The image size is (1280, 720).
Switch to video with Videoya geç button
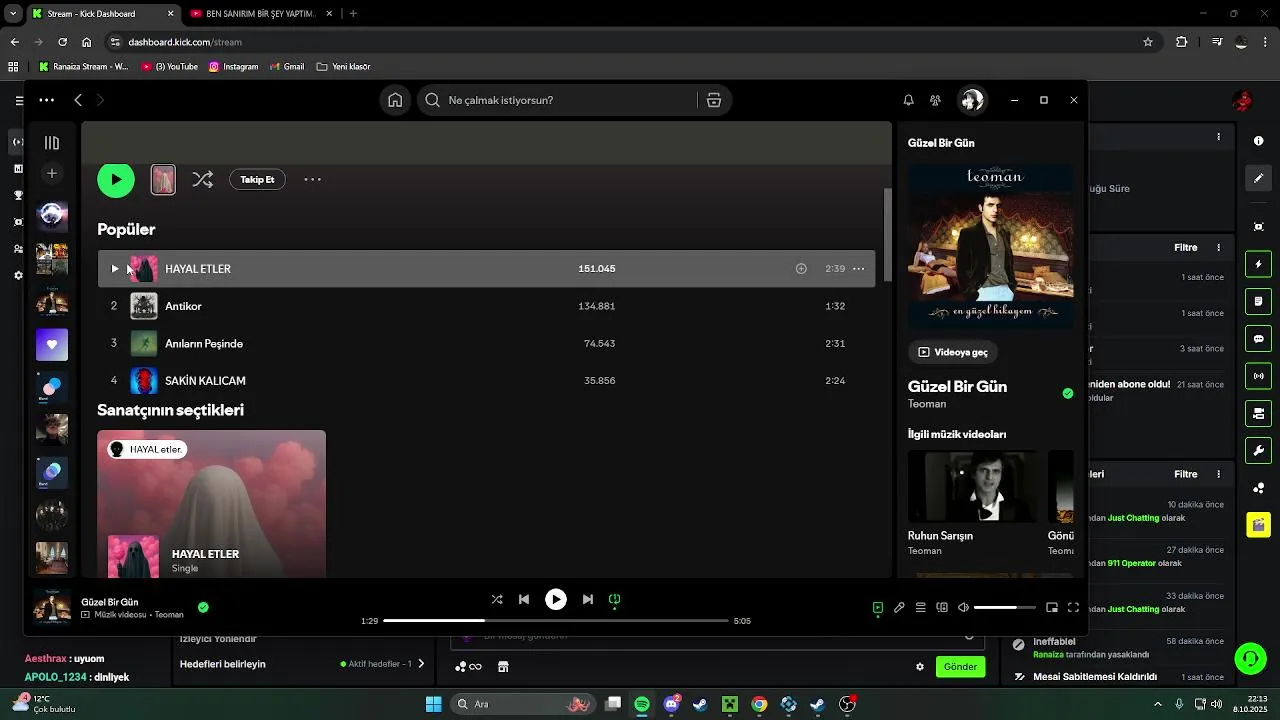(x=953, y=352)
